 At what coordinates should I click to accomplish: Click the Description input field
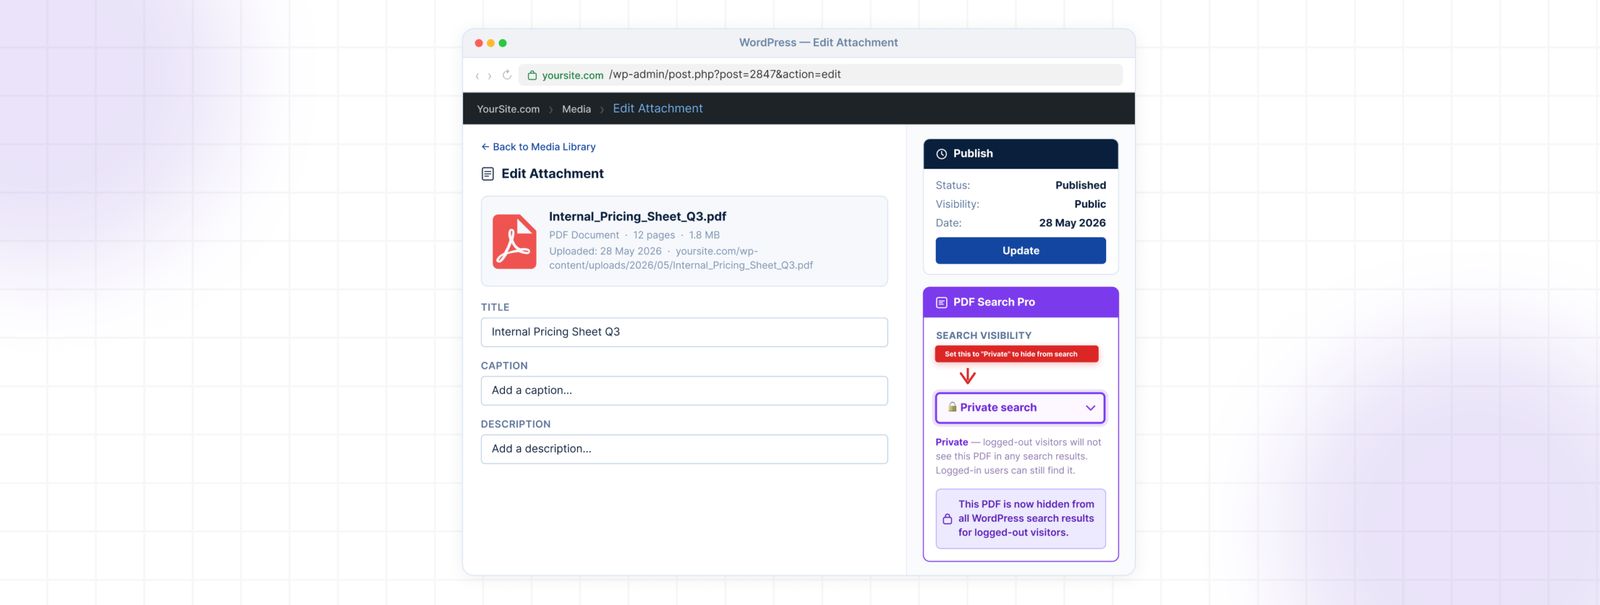click(684, 449)
